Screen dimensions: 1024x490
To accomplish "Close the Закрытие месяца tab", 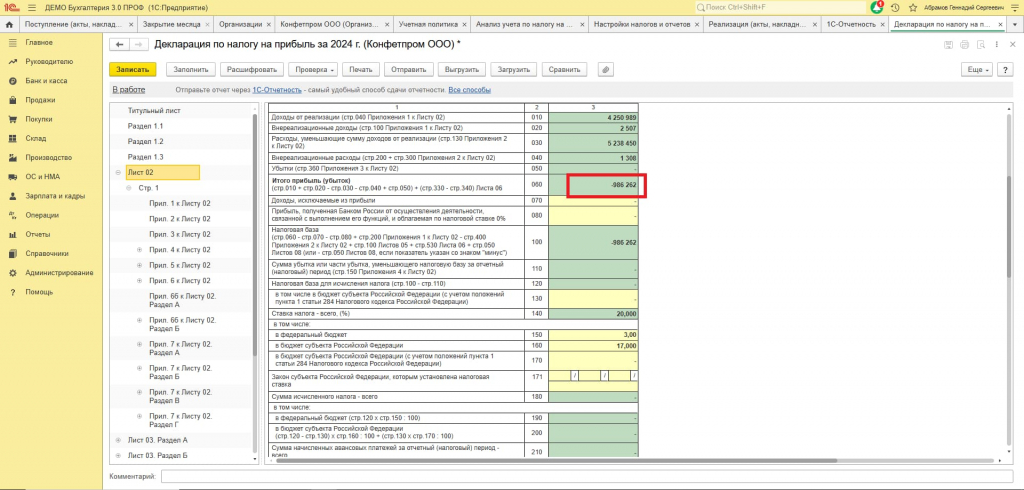I will coord(207,24).
